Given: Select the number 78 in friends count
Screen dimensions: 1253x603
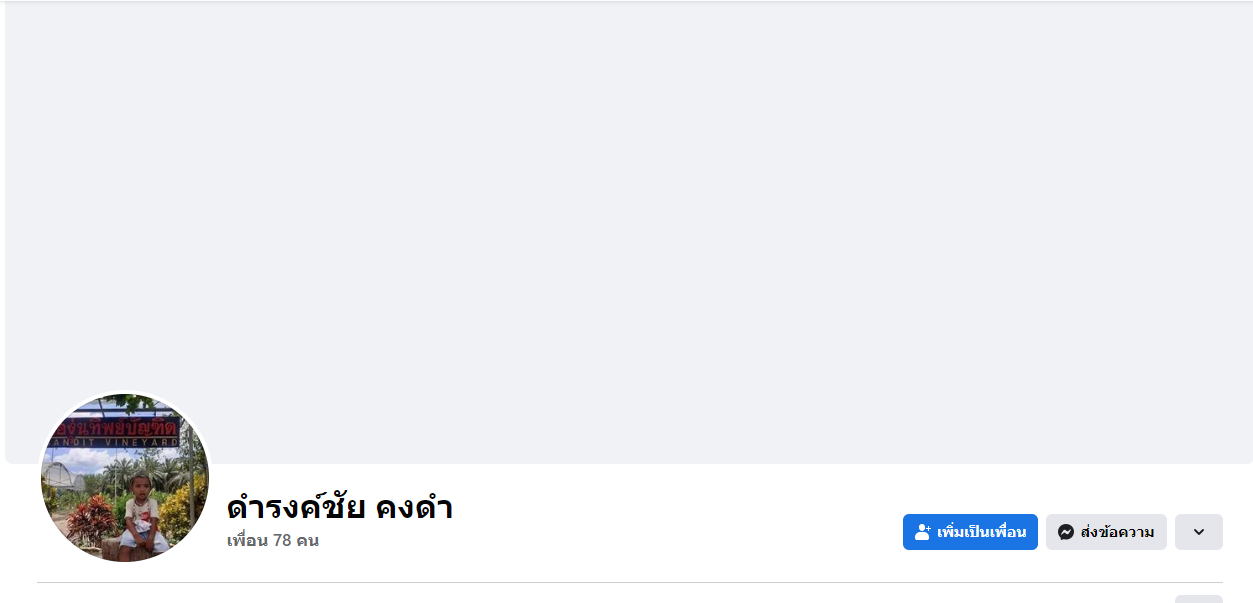Looking at the screenshot, I should click(283, 541).
